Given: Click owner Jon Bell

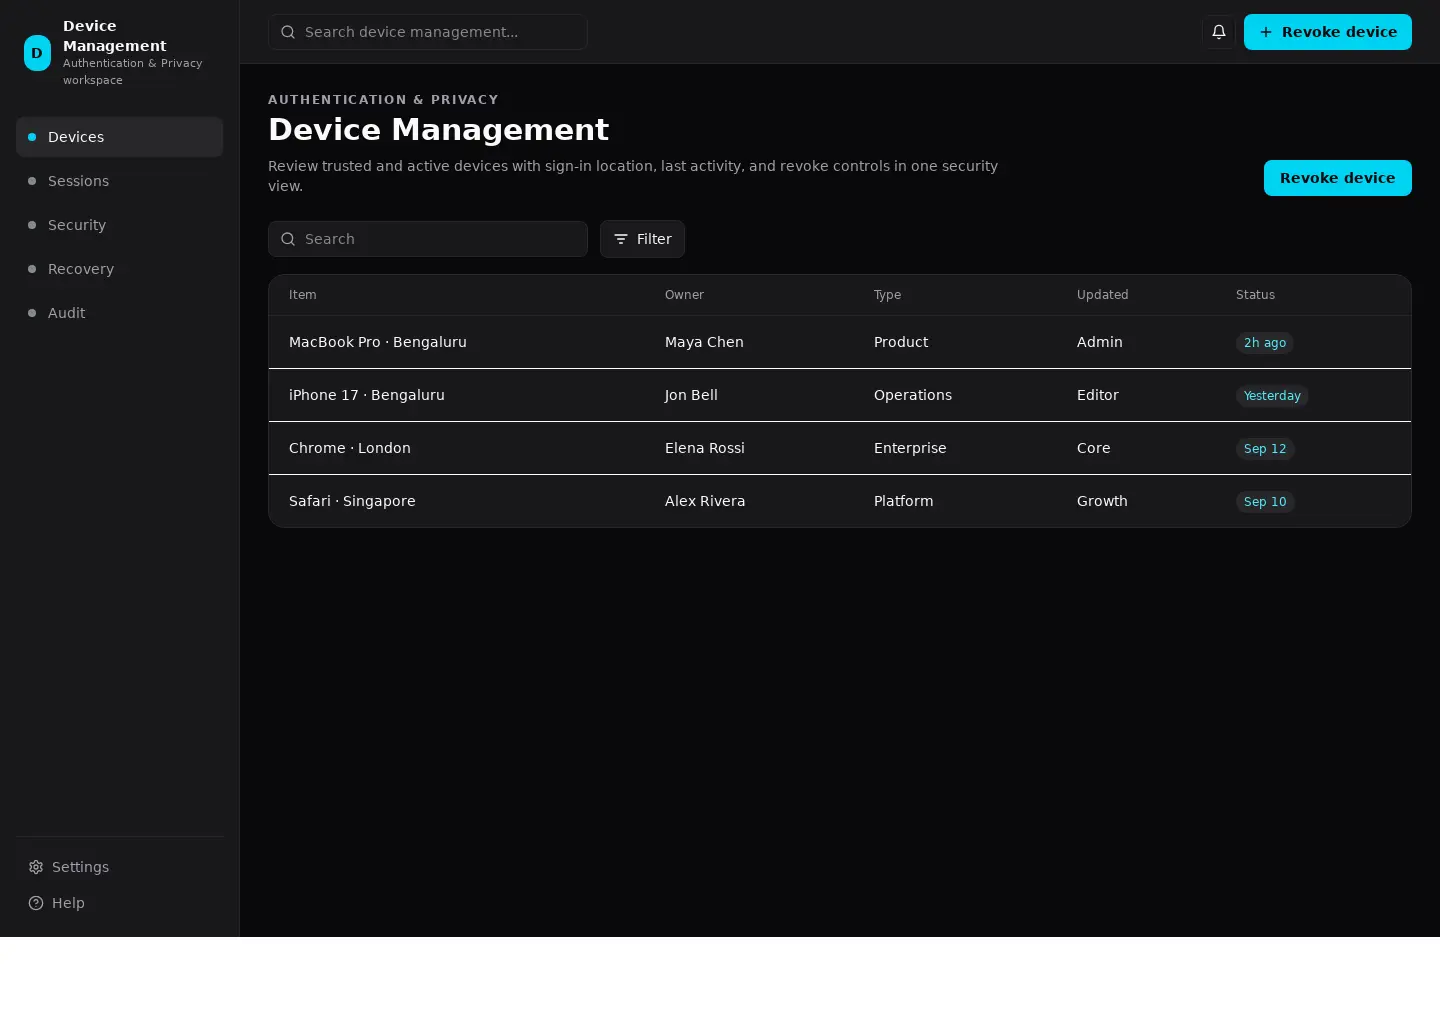Looking at the screenshot, I should click(x=691, y=395).
